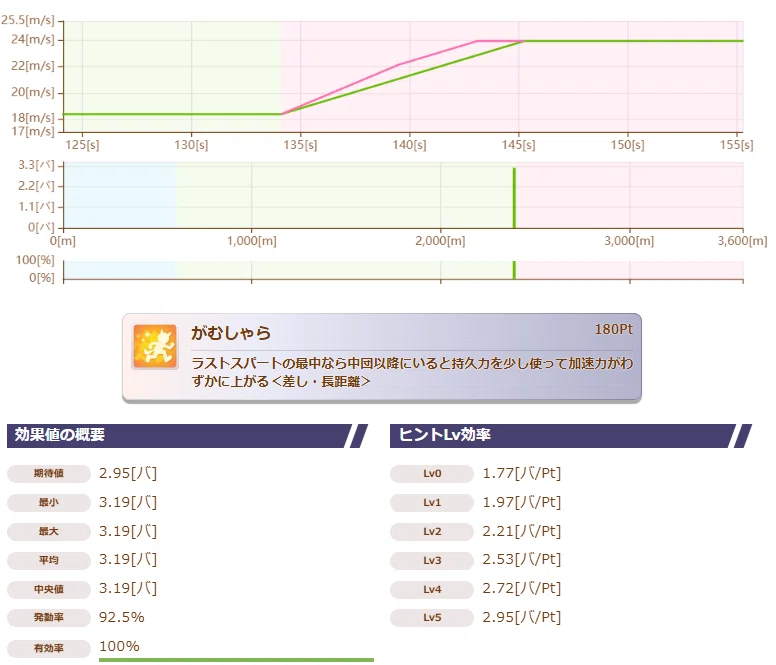Click the 135[s] time axis label
The height and width of the screenshot is (665, 776).
point(300,145)
